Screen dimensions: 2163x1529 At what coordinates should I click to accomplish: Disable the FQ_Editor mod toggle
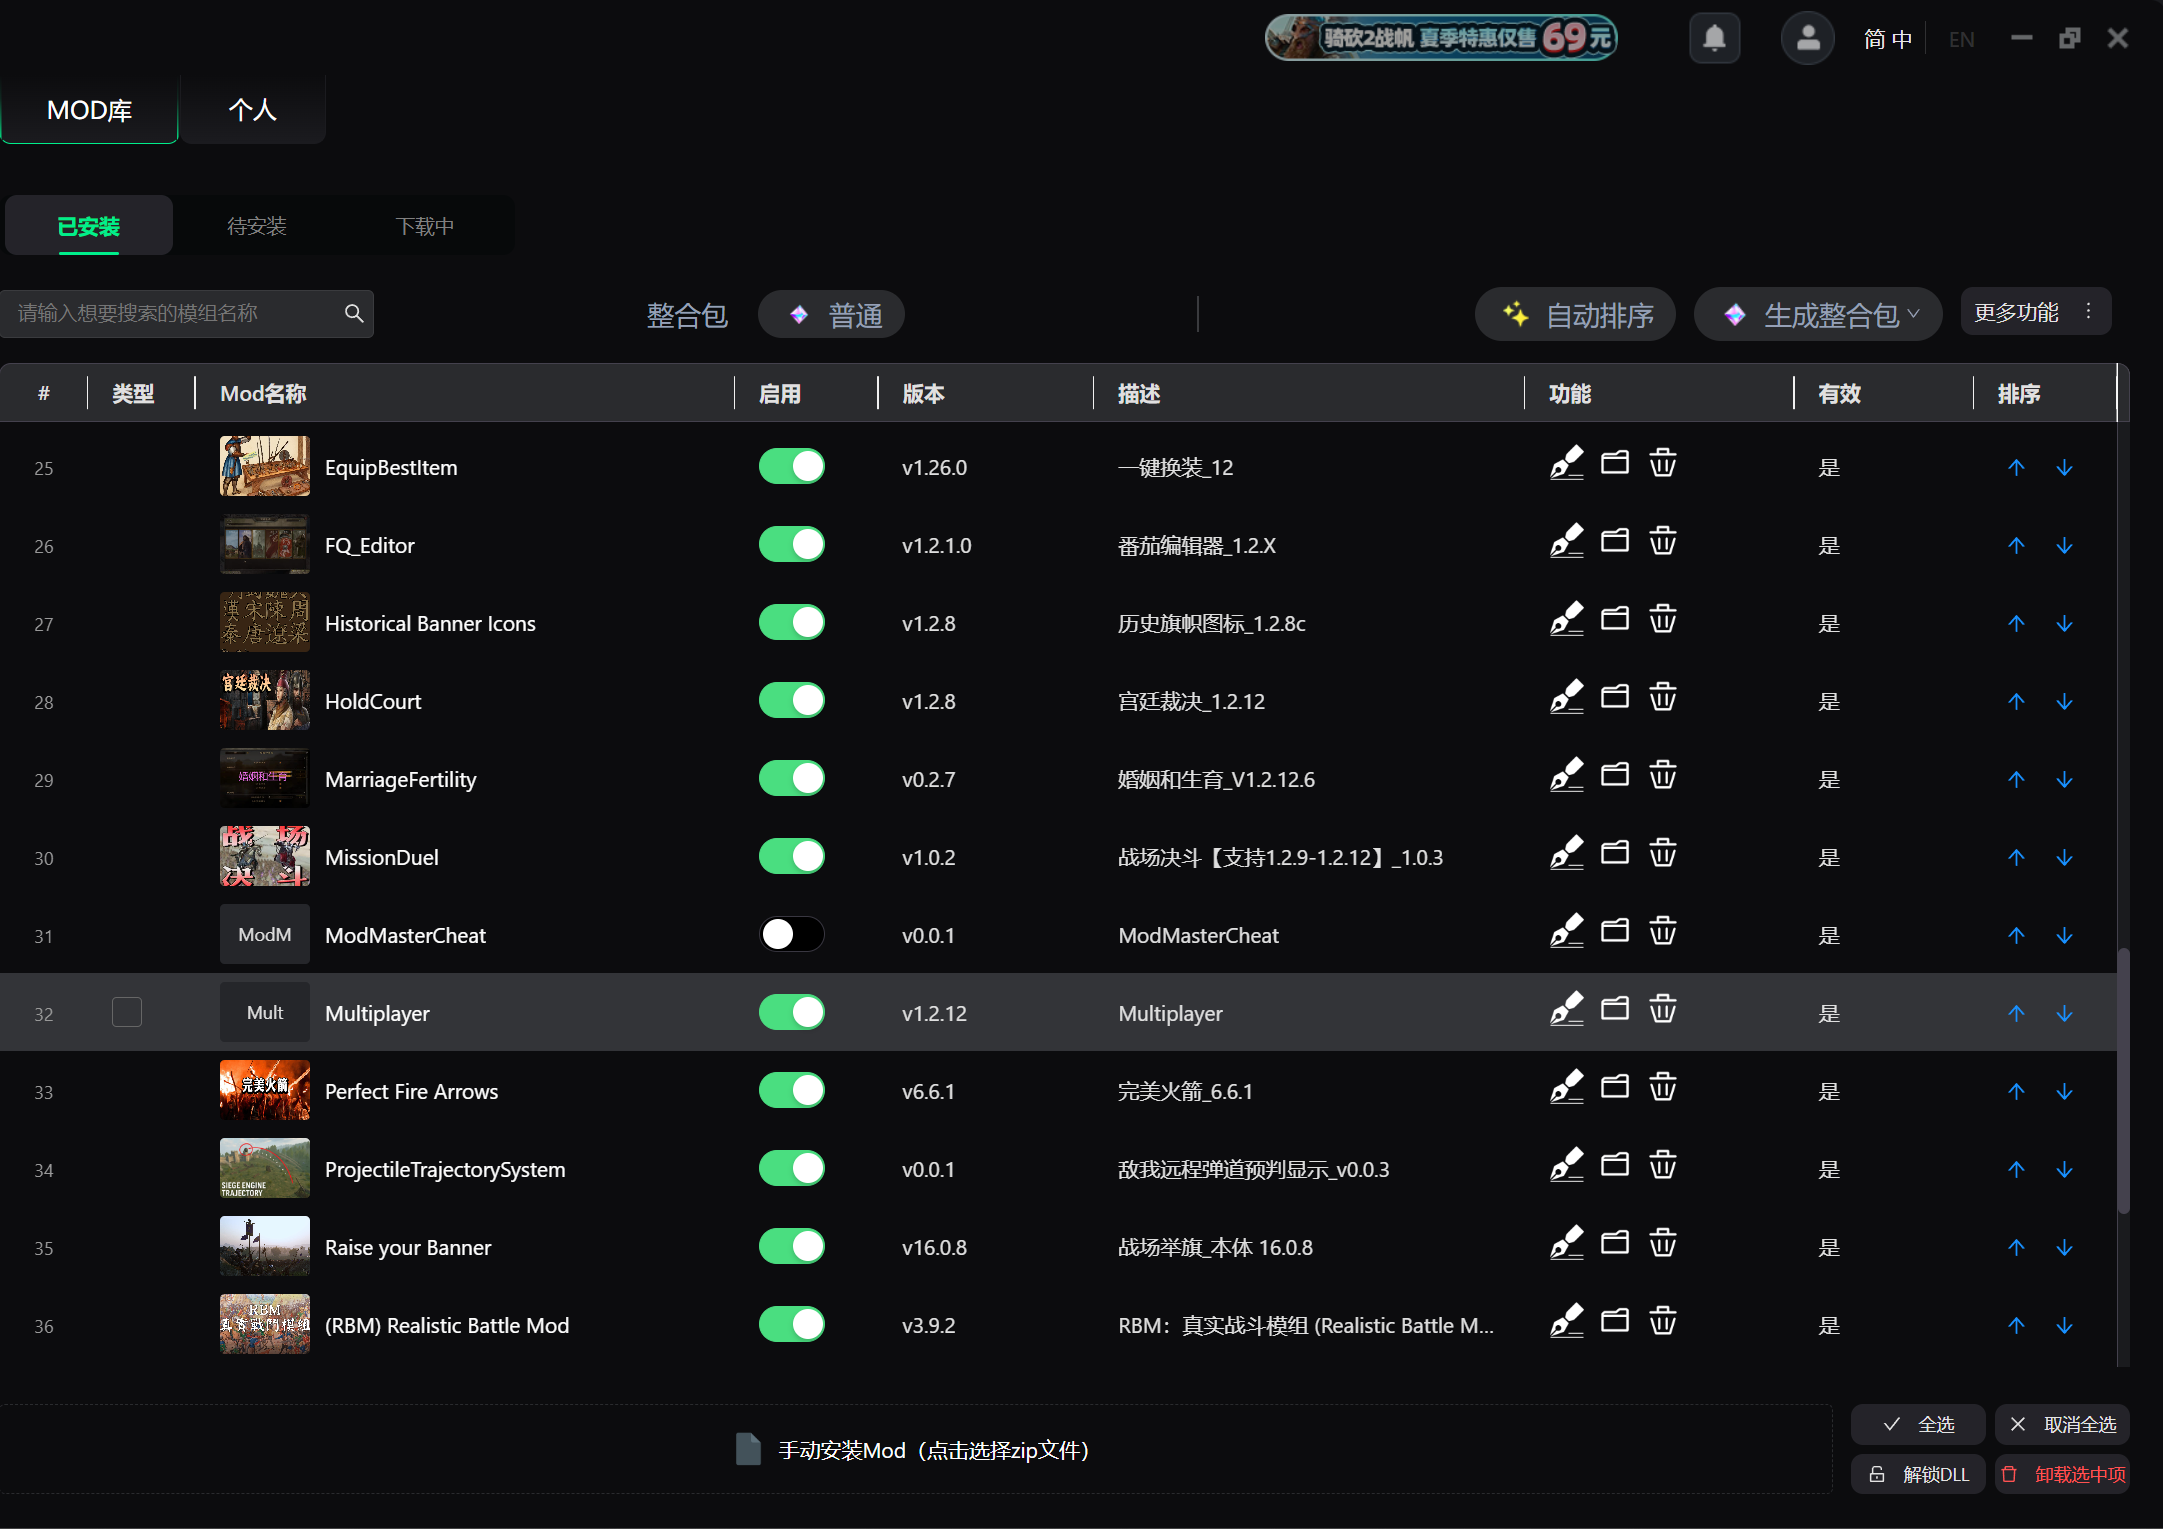coord(791,545)
